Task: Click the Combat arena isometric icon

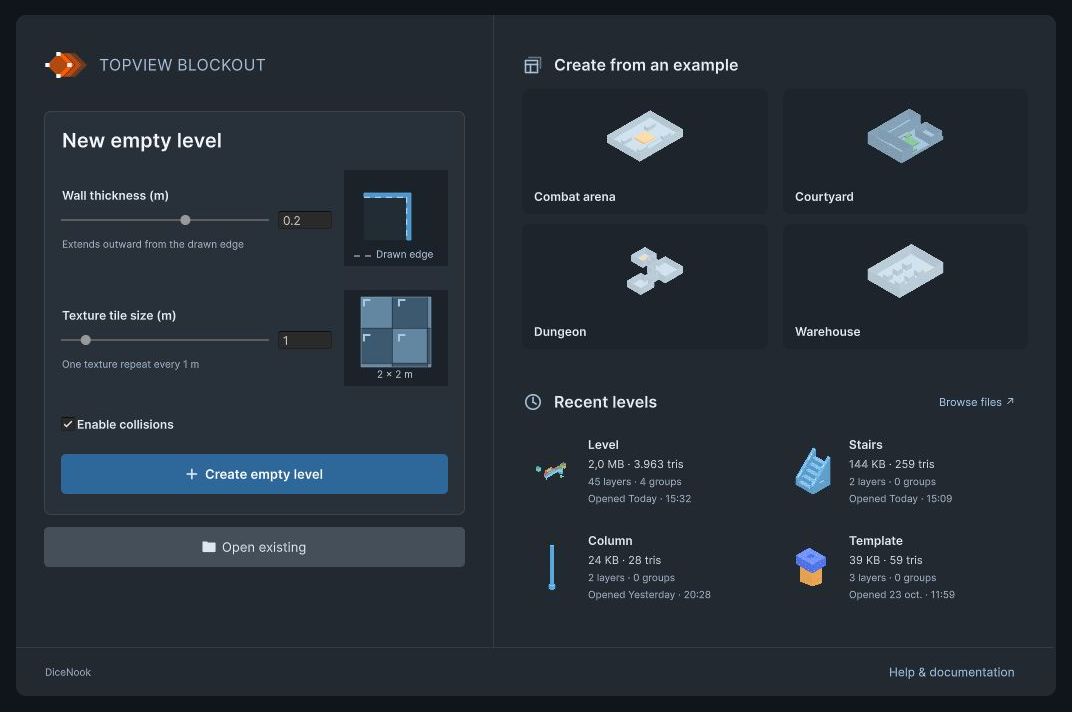Action: coord(645,135)
